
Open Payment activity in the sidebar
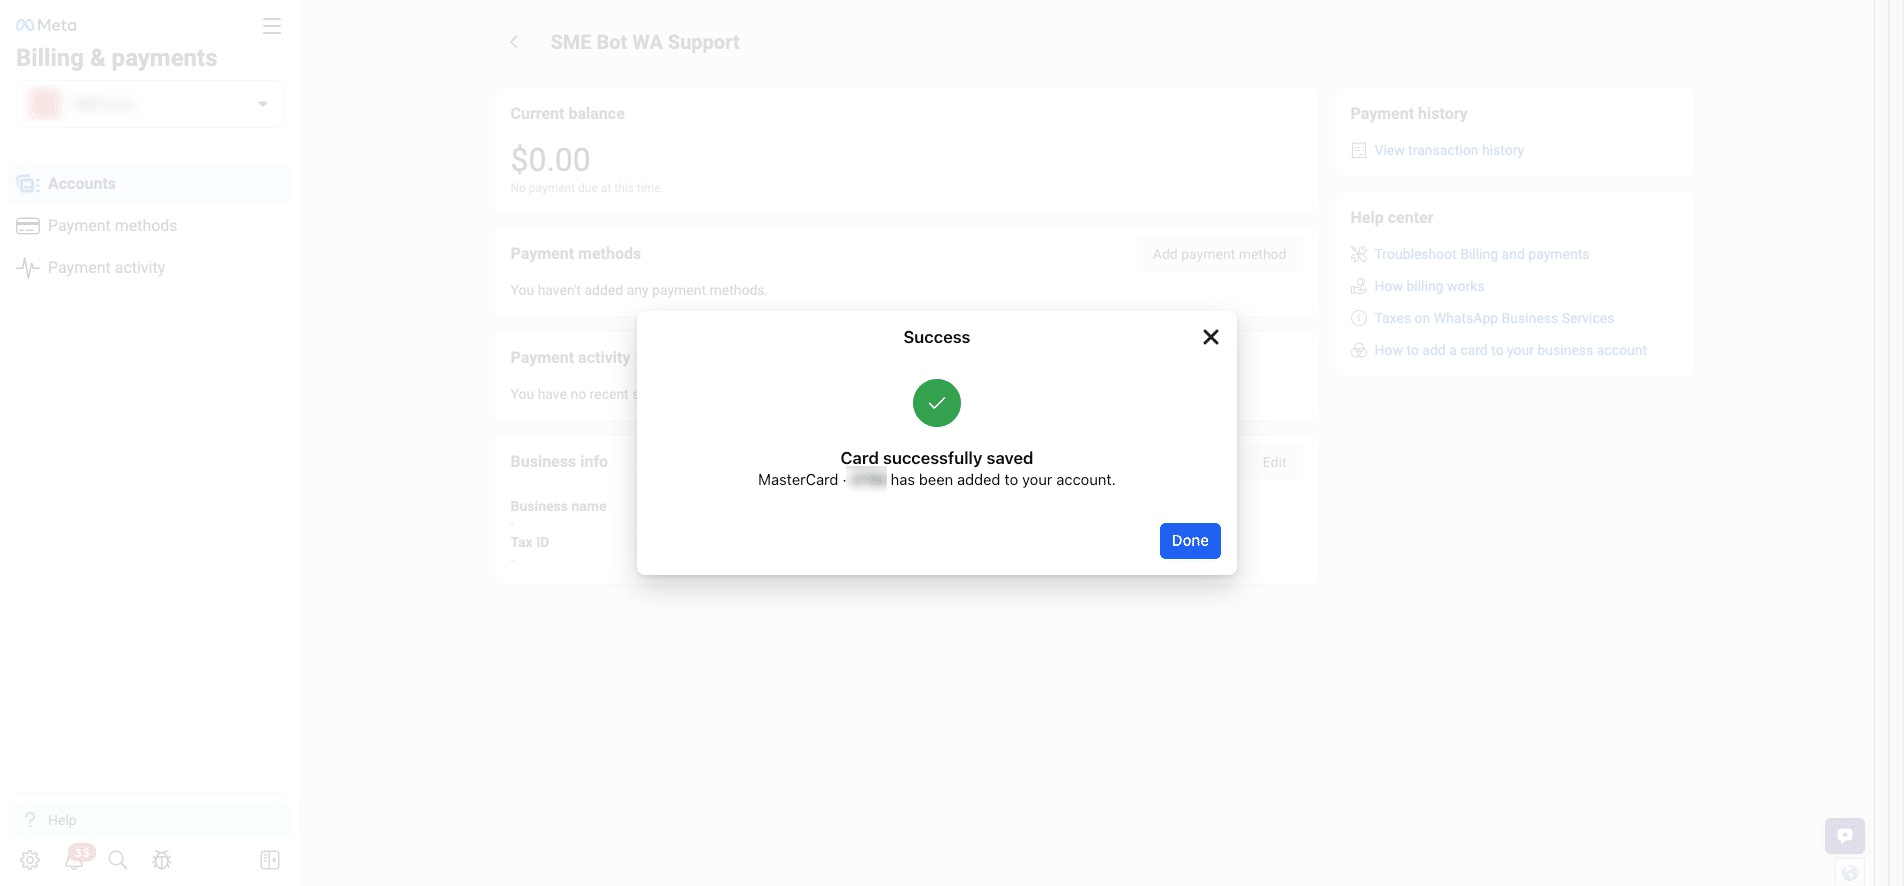click(x=150, y=268)
